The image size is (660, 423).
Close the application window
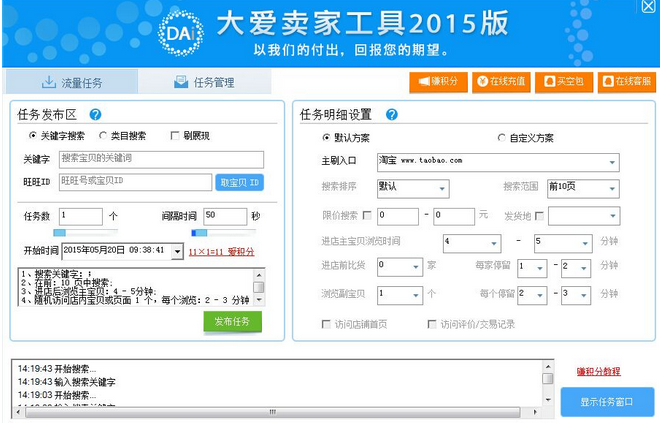coord(648,6)
